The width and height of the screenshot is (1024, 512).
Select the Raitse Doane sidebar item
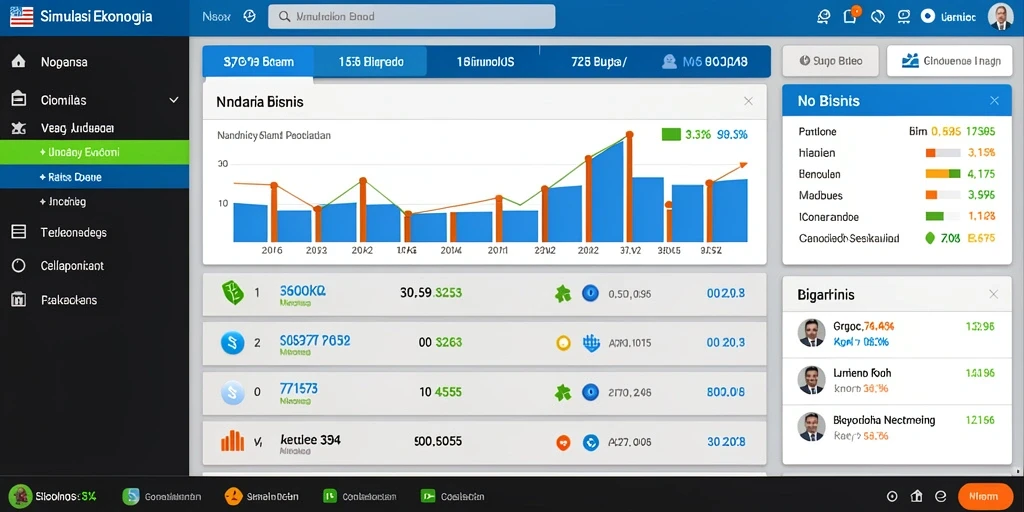coord(95,176)
